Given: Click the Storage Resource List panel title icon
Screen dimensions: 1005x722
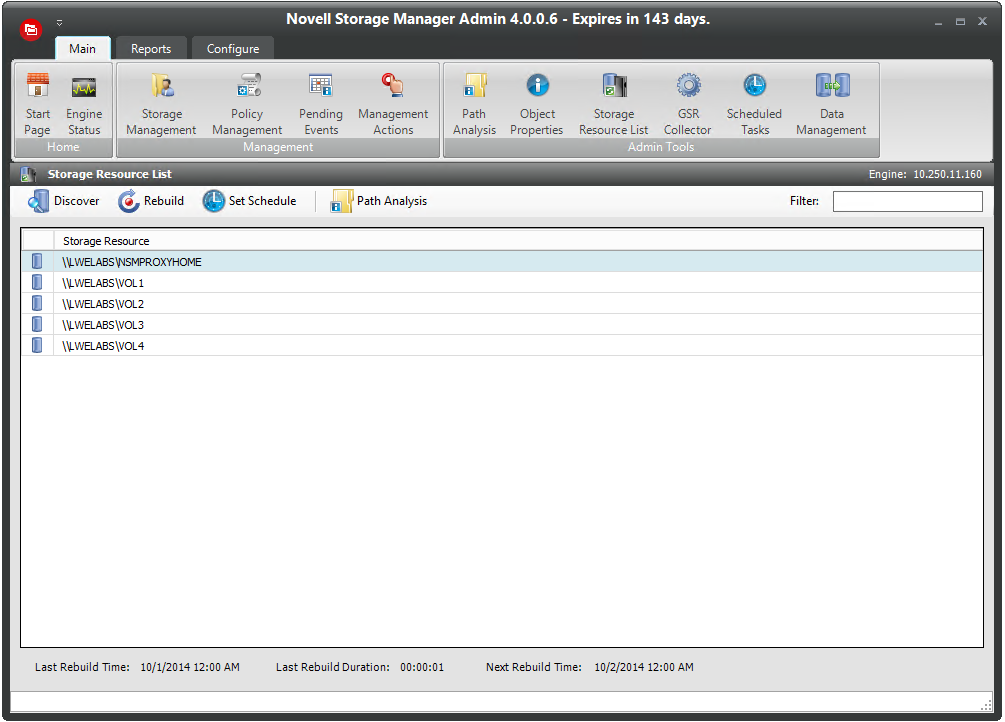Looking at the screenshot, I should click(x=28, y=174).
